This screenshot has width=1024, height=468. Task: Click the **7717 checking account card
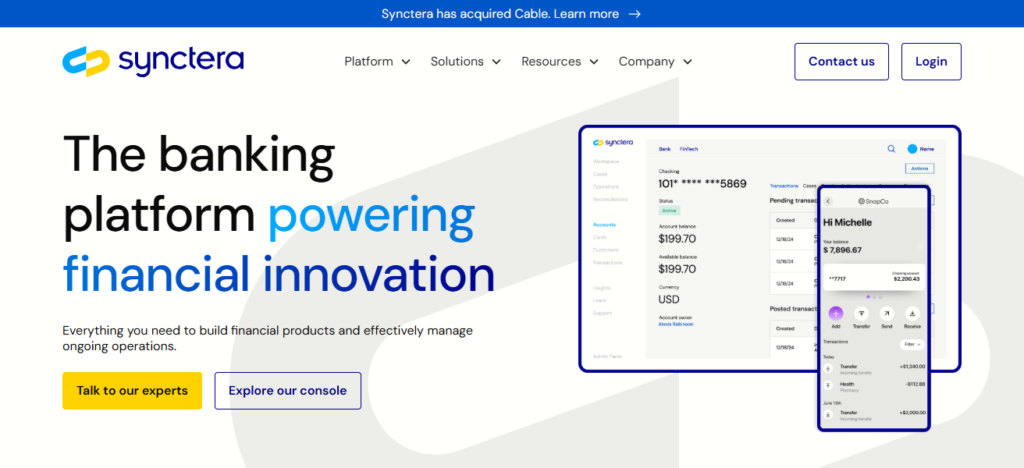(x=874, y=277)
